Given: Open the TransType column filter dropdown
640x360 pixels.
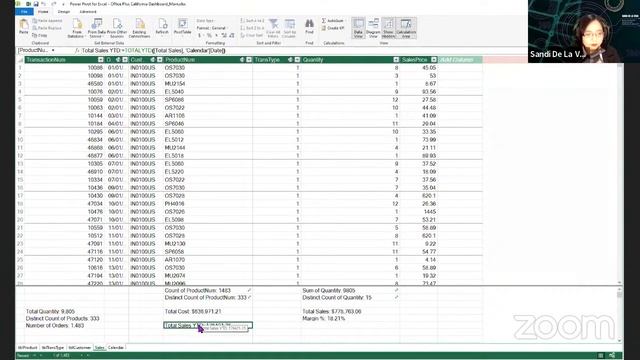Looking at the screenshot, I should pyautogui.click(x=297, y=60).
